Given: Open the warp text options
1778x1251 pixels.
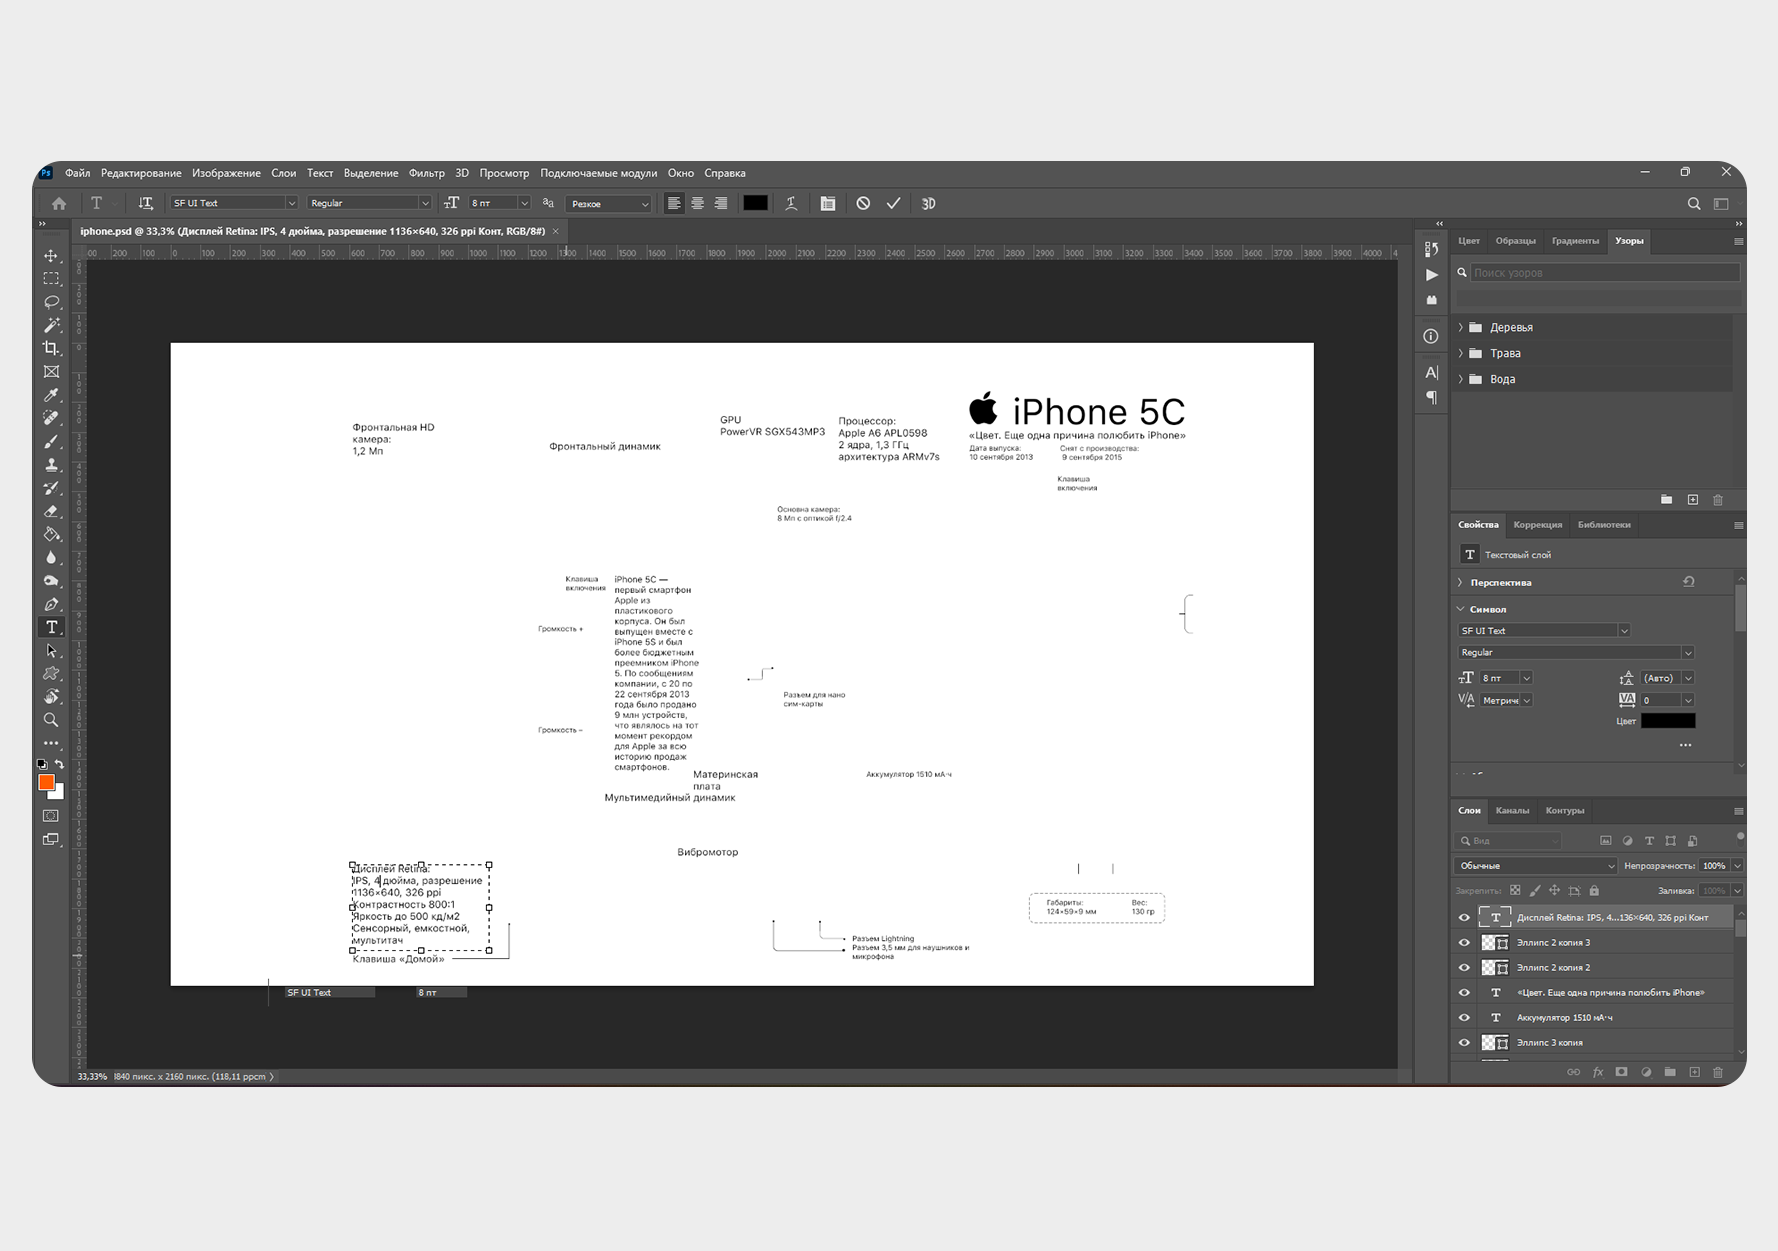Looking at the screenshot, I should pos(791,203).
